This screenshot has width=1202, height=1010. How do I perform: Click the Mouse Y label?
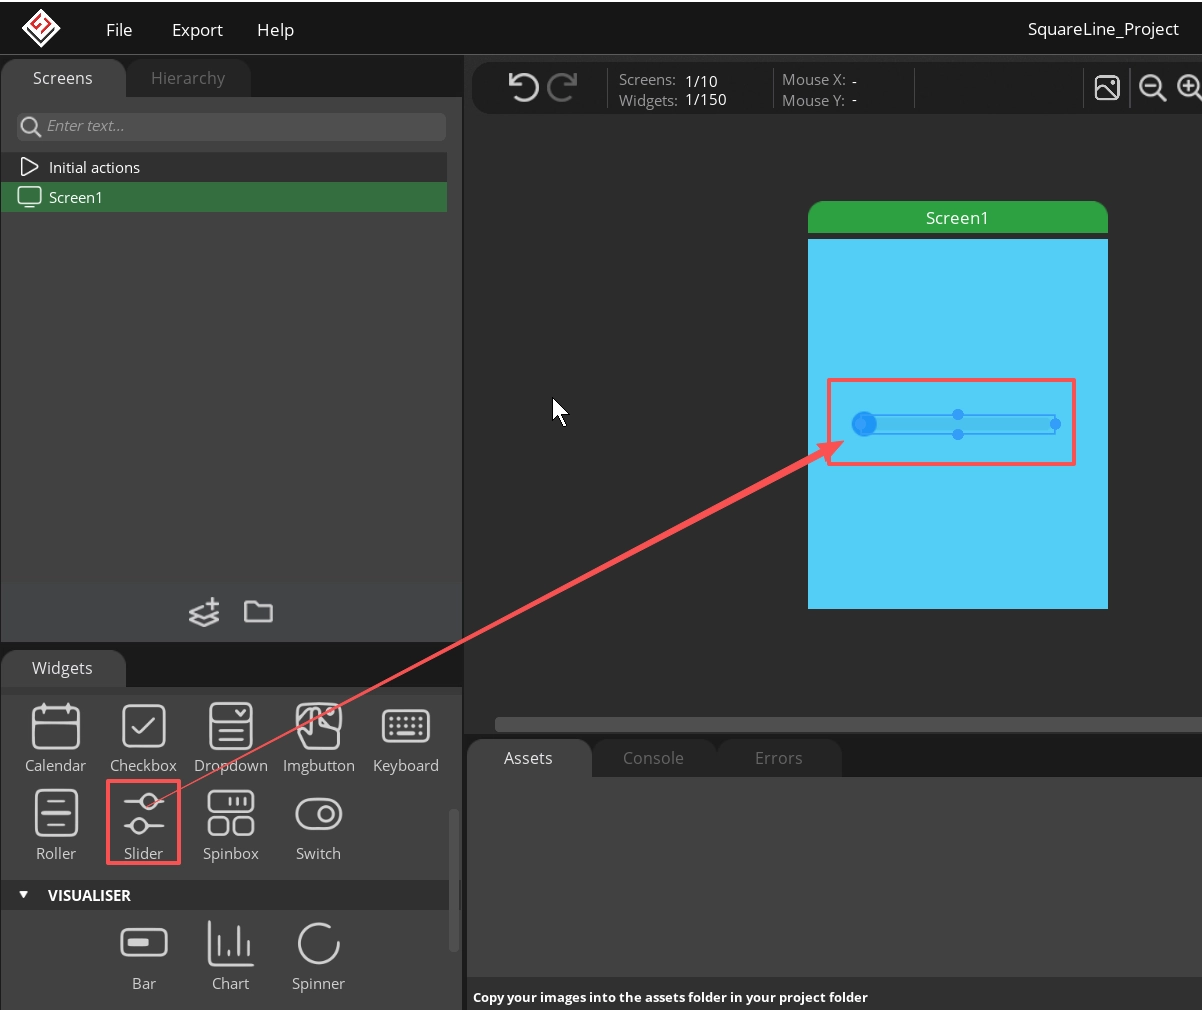tap(813, 101)
